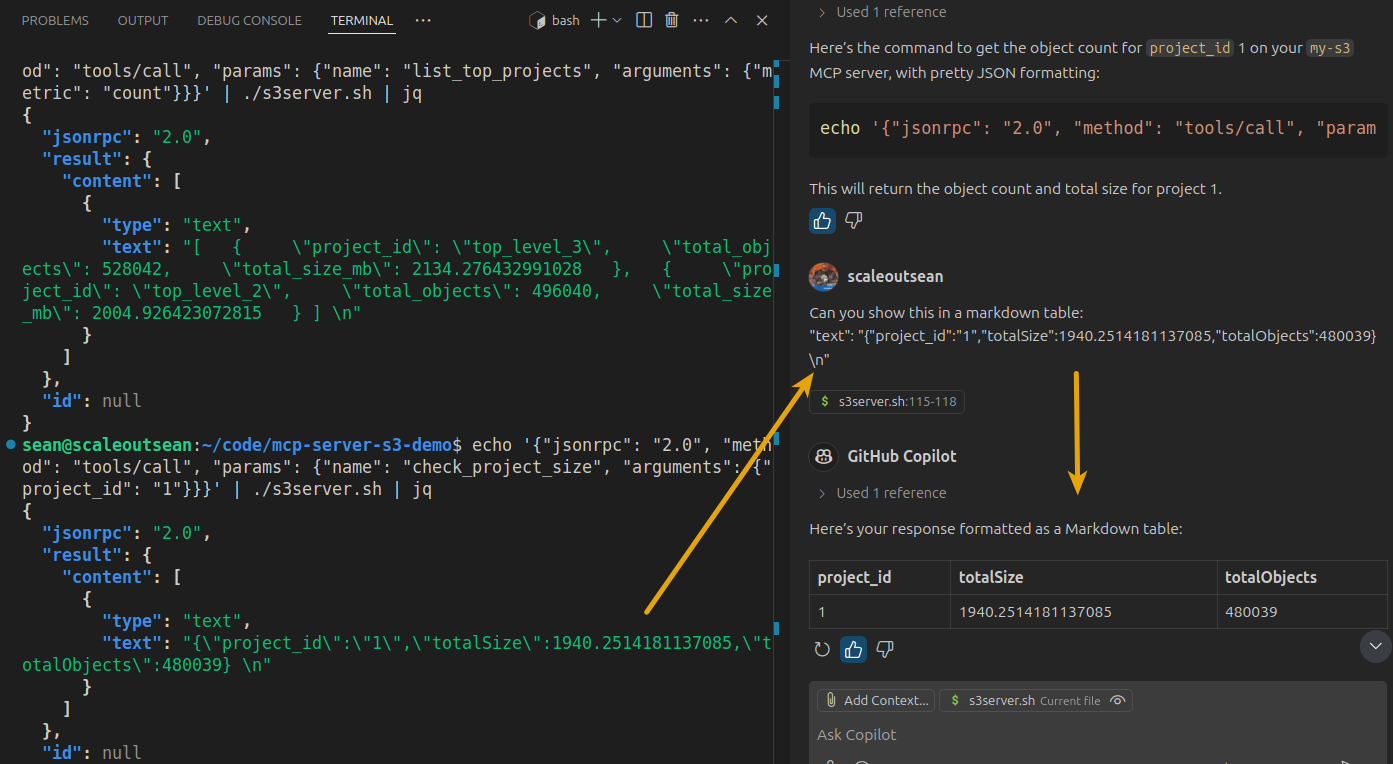Viewport: 1393px width, 764px height.
Task: Focus the Ask Copilot input field
Action: (1097, 735)
